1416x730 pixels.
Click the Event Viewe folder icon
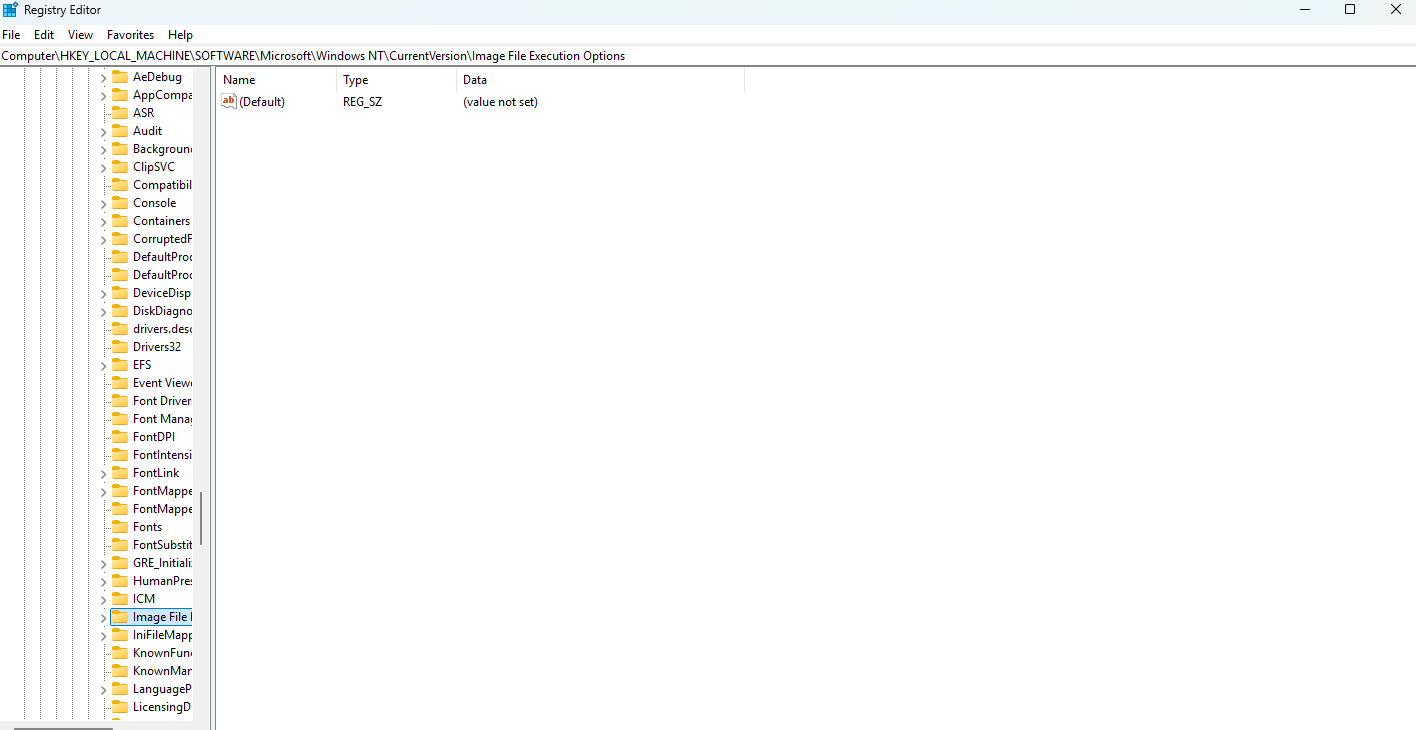[120, 383]
